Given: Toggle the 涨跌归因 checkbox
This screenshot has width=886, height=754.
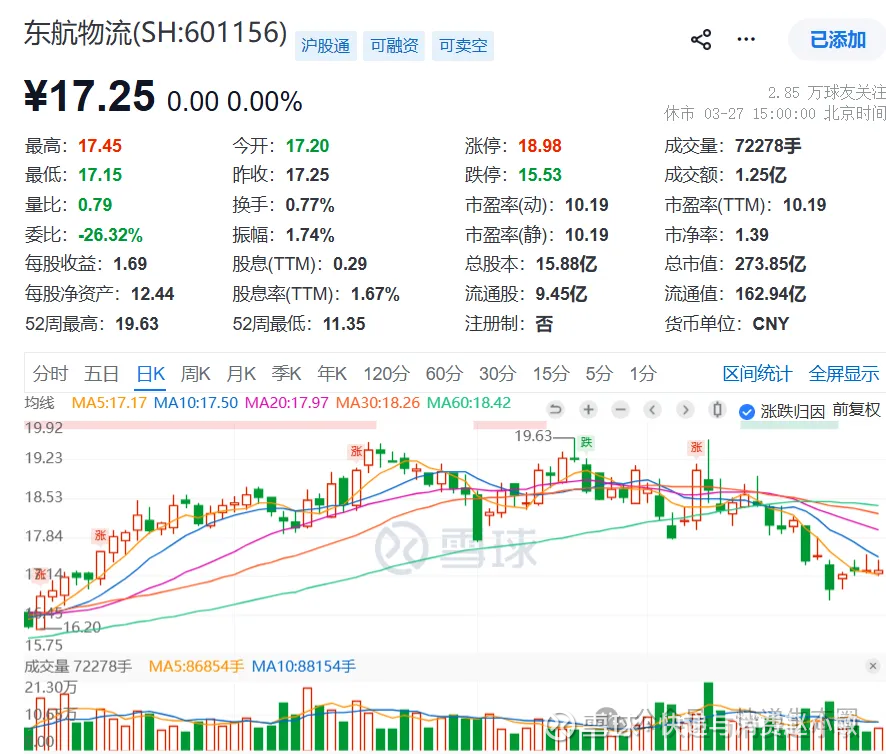Looking at the screenshot, I should [x=747, y=410].
